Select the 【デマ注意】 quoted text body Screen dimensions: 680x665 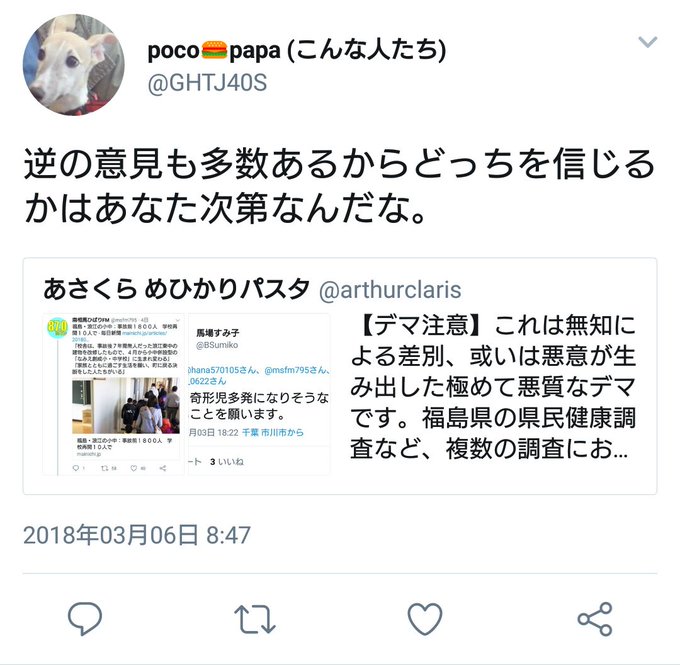493,387
